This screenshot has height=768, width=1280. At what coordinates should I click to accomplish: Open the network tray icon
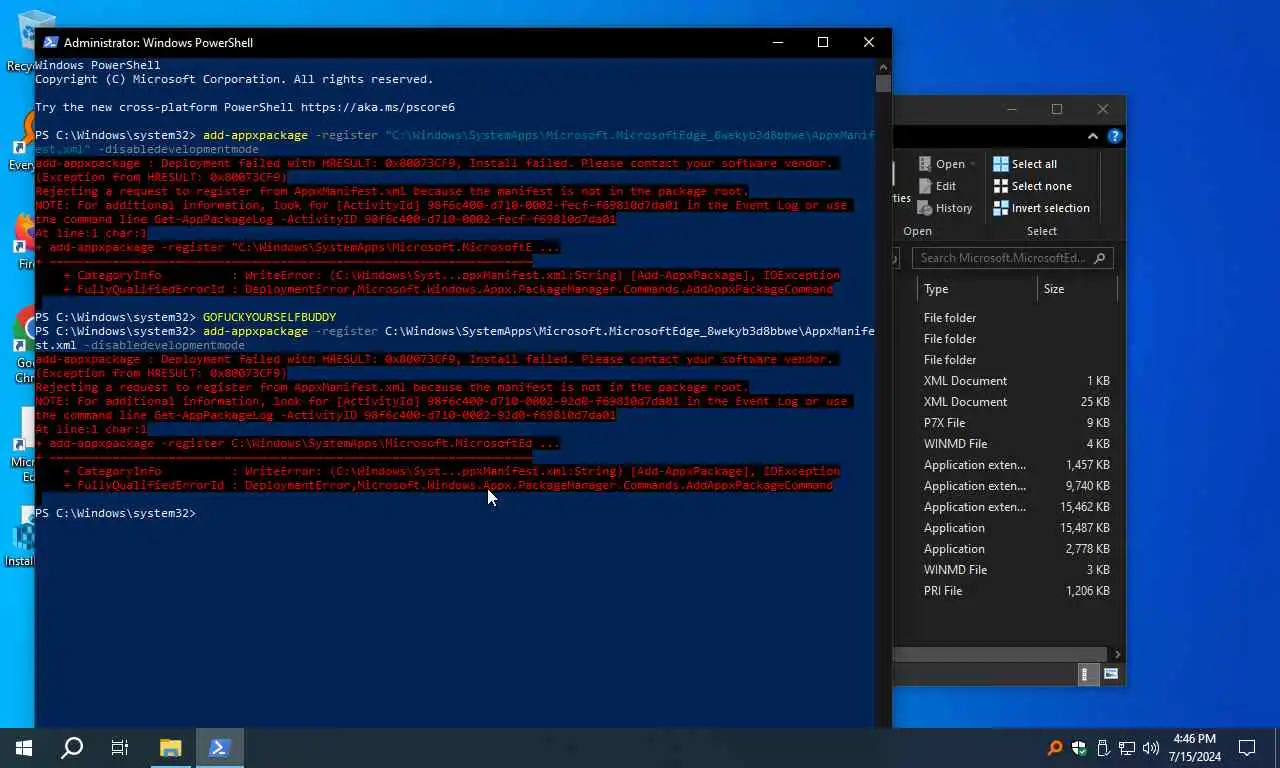point(1127,747)
